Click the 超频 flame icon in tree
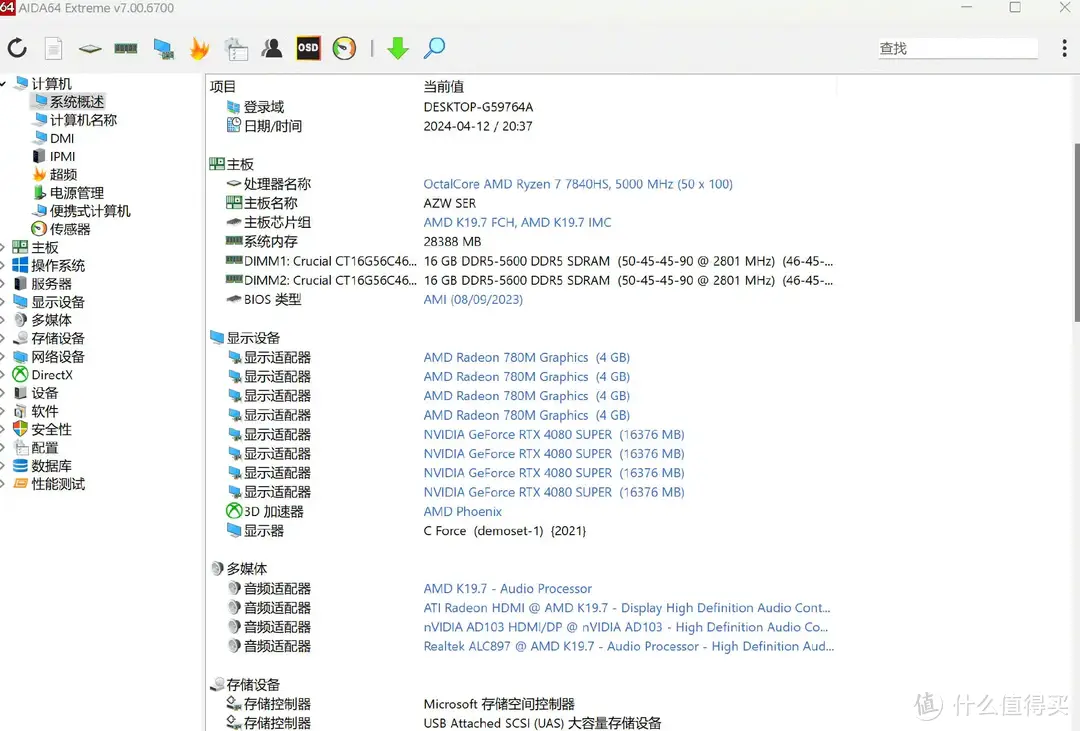 40,174
